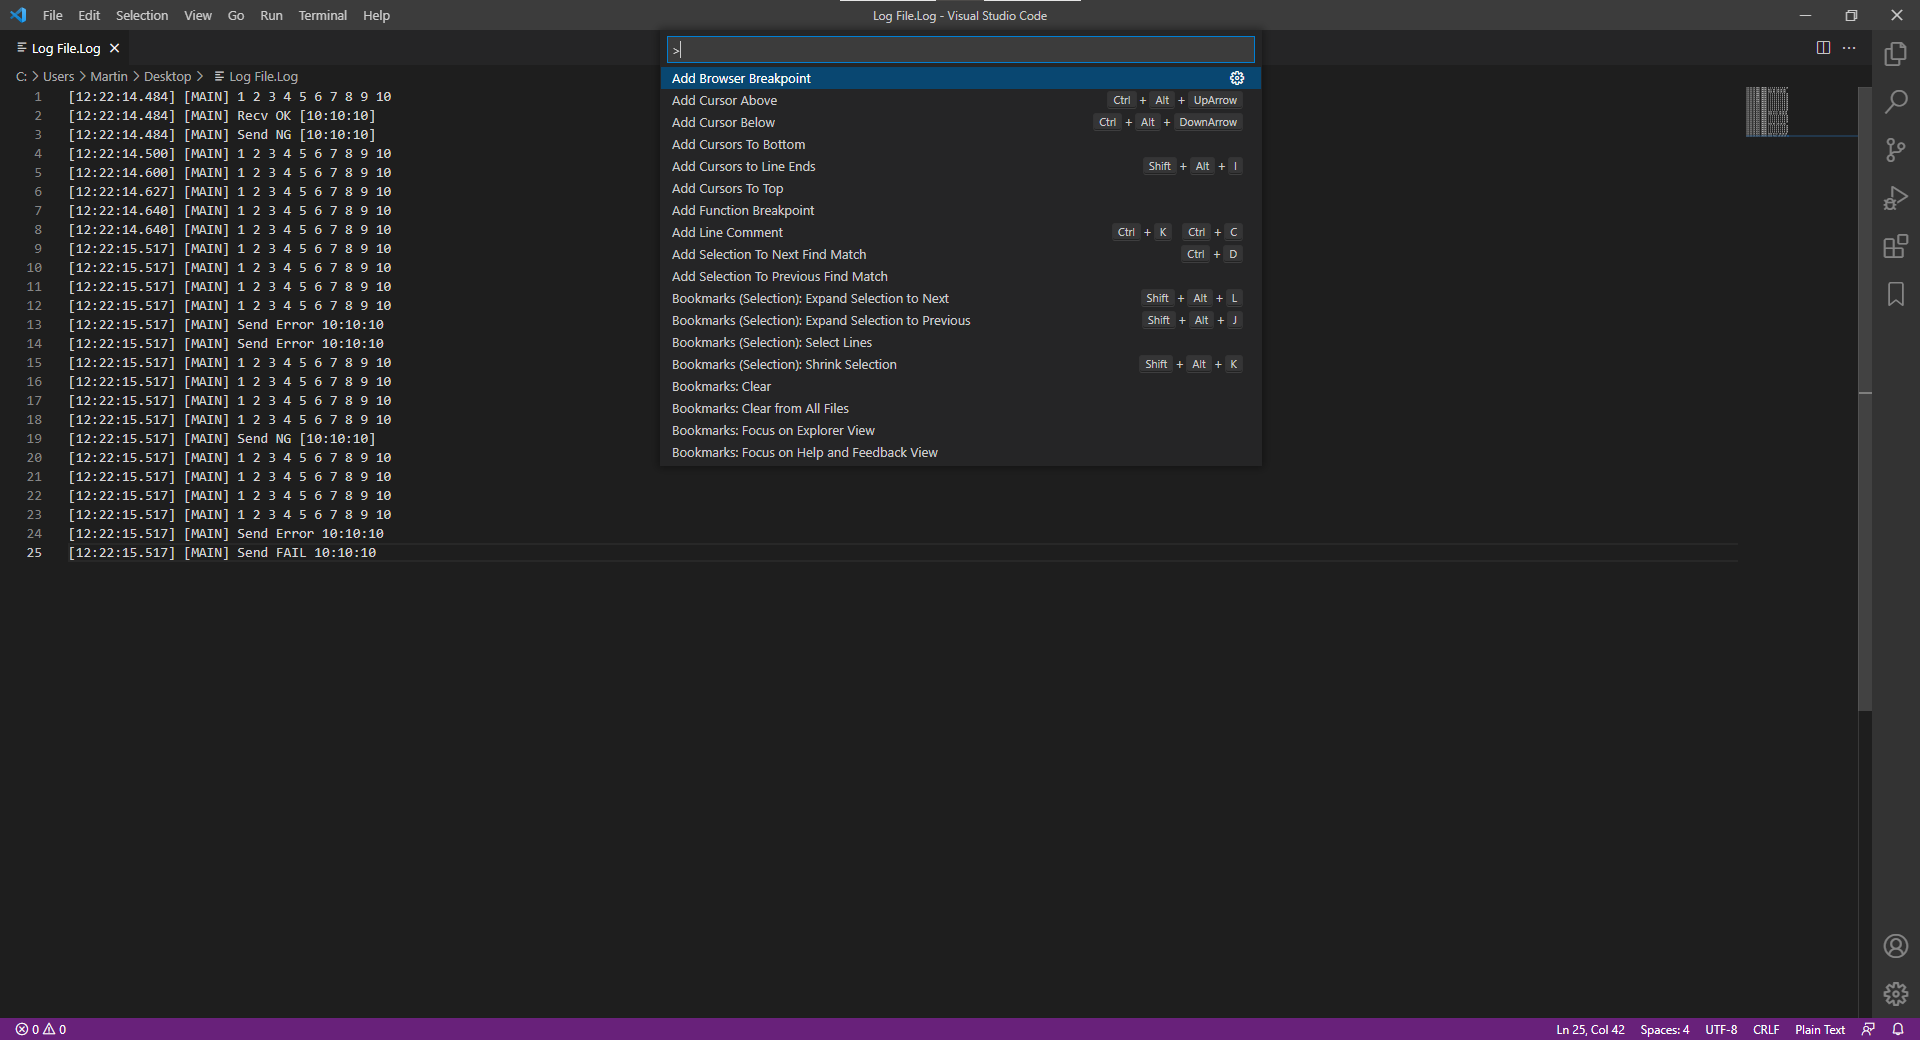Choose Bookmarks: Clear command
The height and width of the screenshot is (1040, 1920).
pyautogui.click(x=960, y=386)
